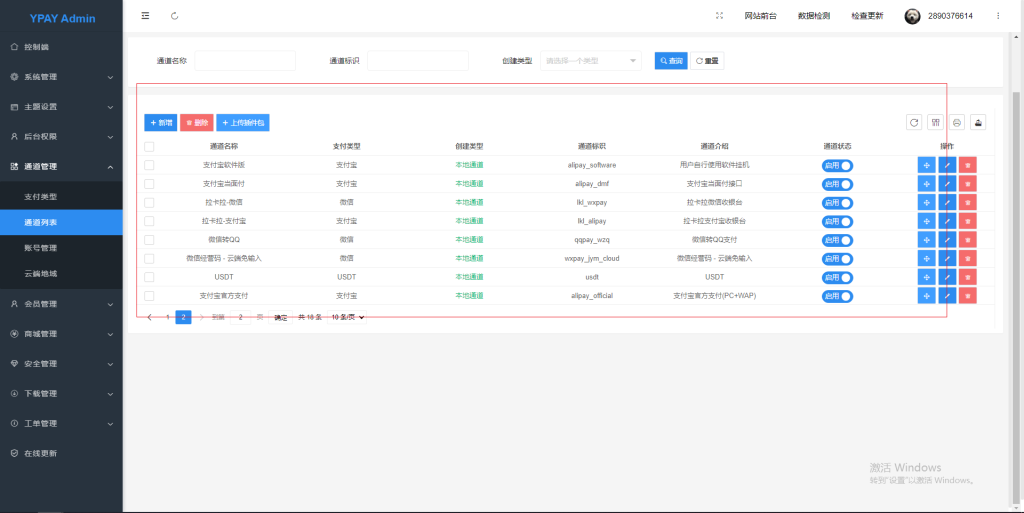
Task: Click the cross-arrow action icon for lkl_wxpay row
Action: [927, 202]
